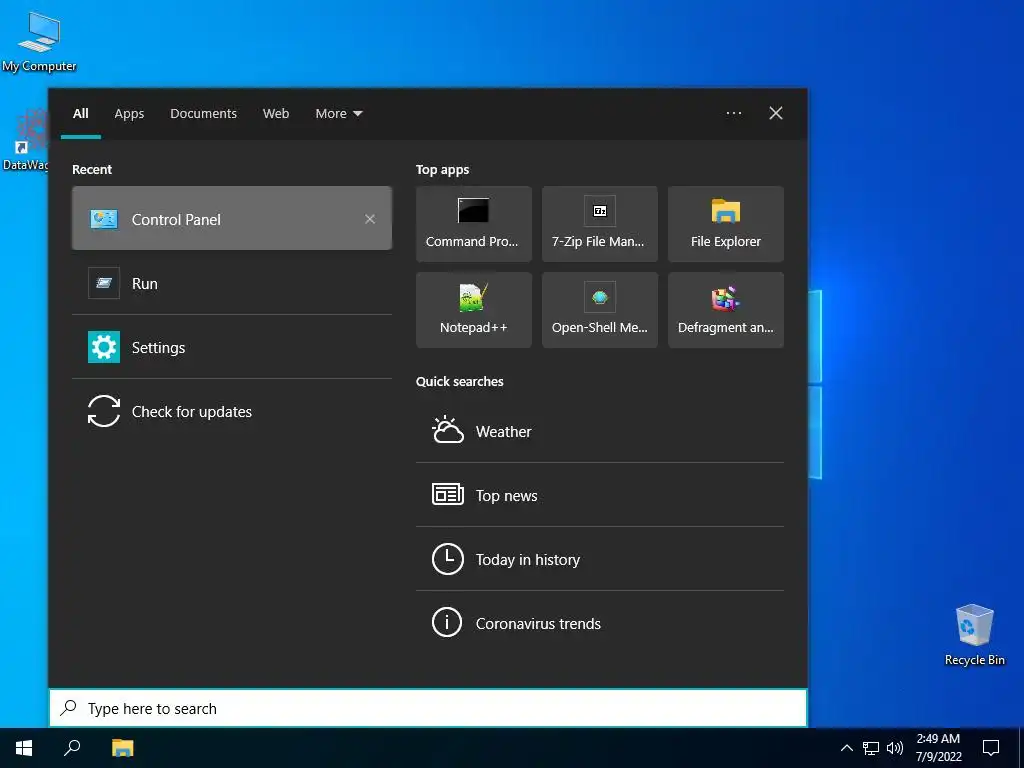Click the Type here to search box
The height and width of the screenshot is (768, 1024).
(428, 708)
